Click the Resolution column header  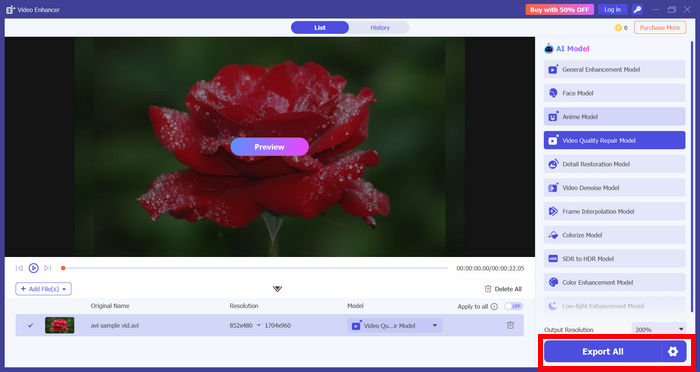tap(244, 306)
